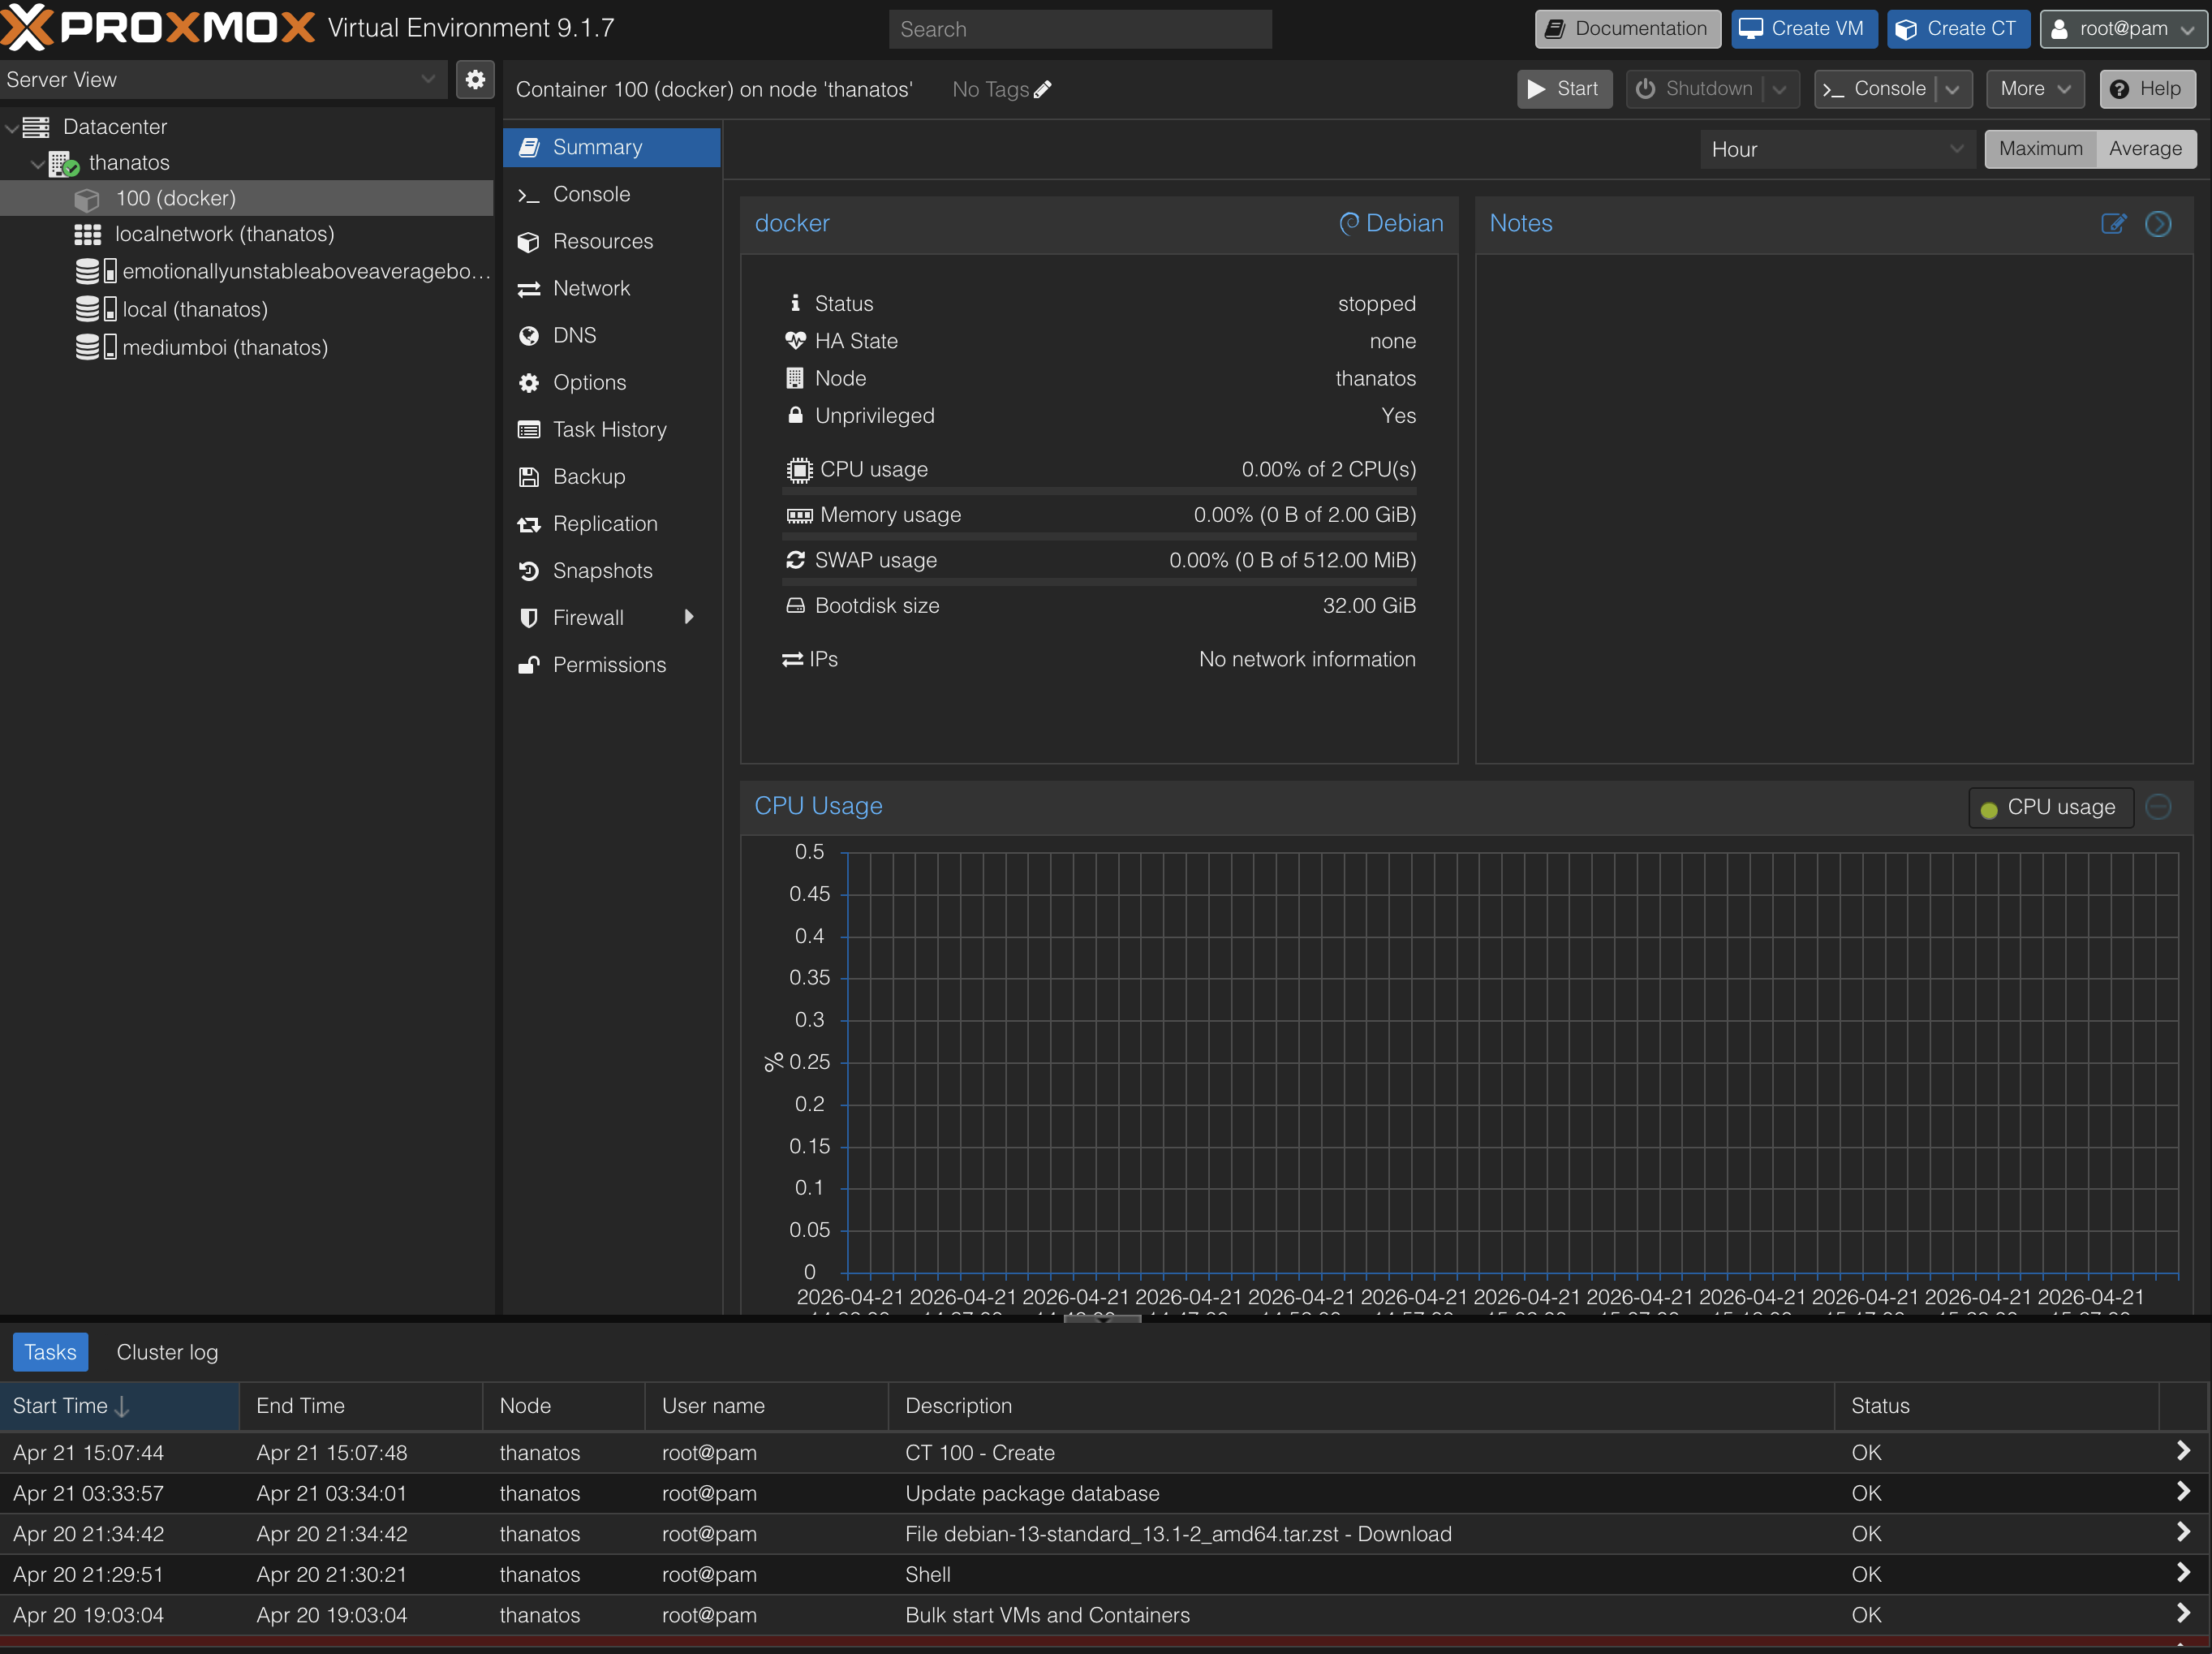Viewport: 2212px width, 1654px height.
Task: Open the Summary tab
Action: (611, 148)
